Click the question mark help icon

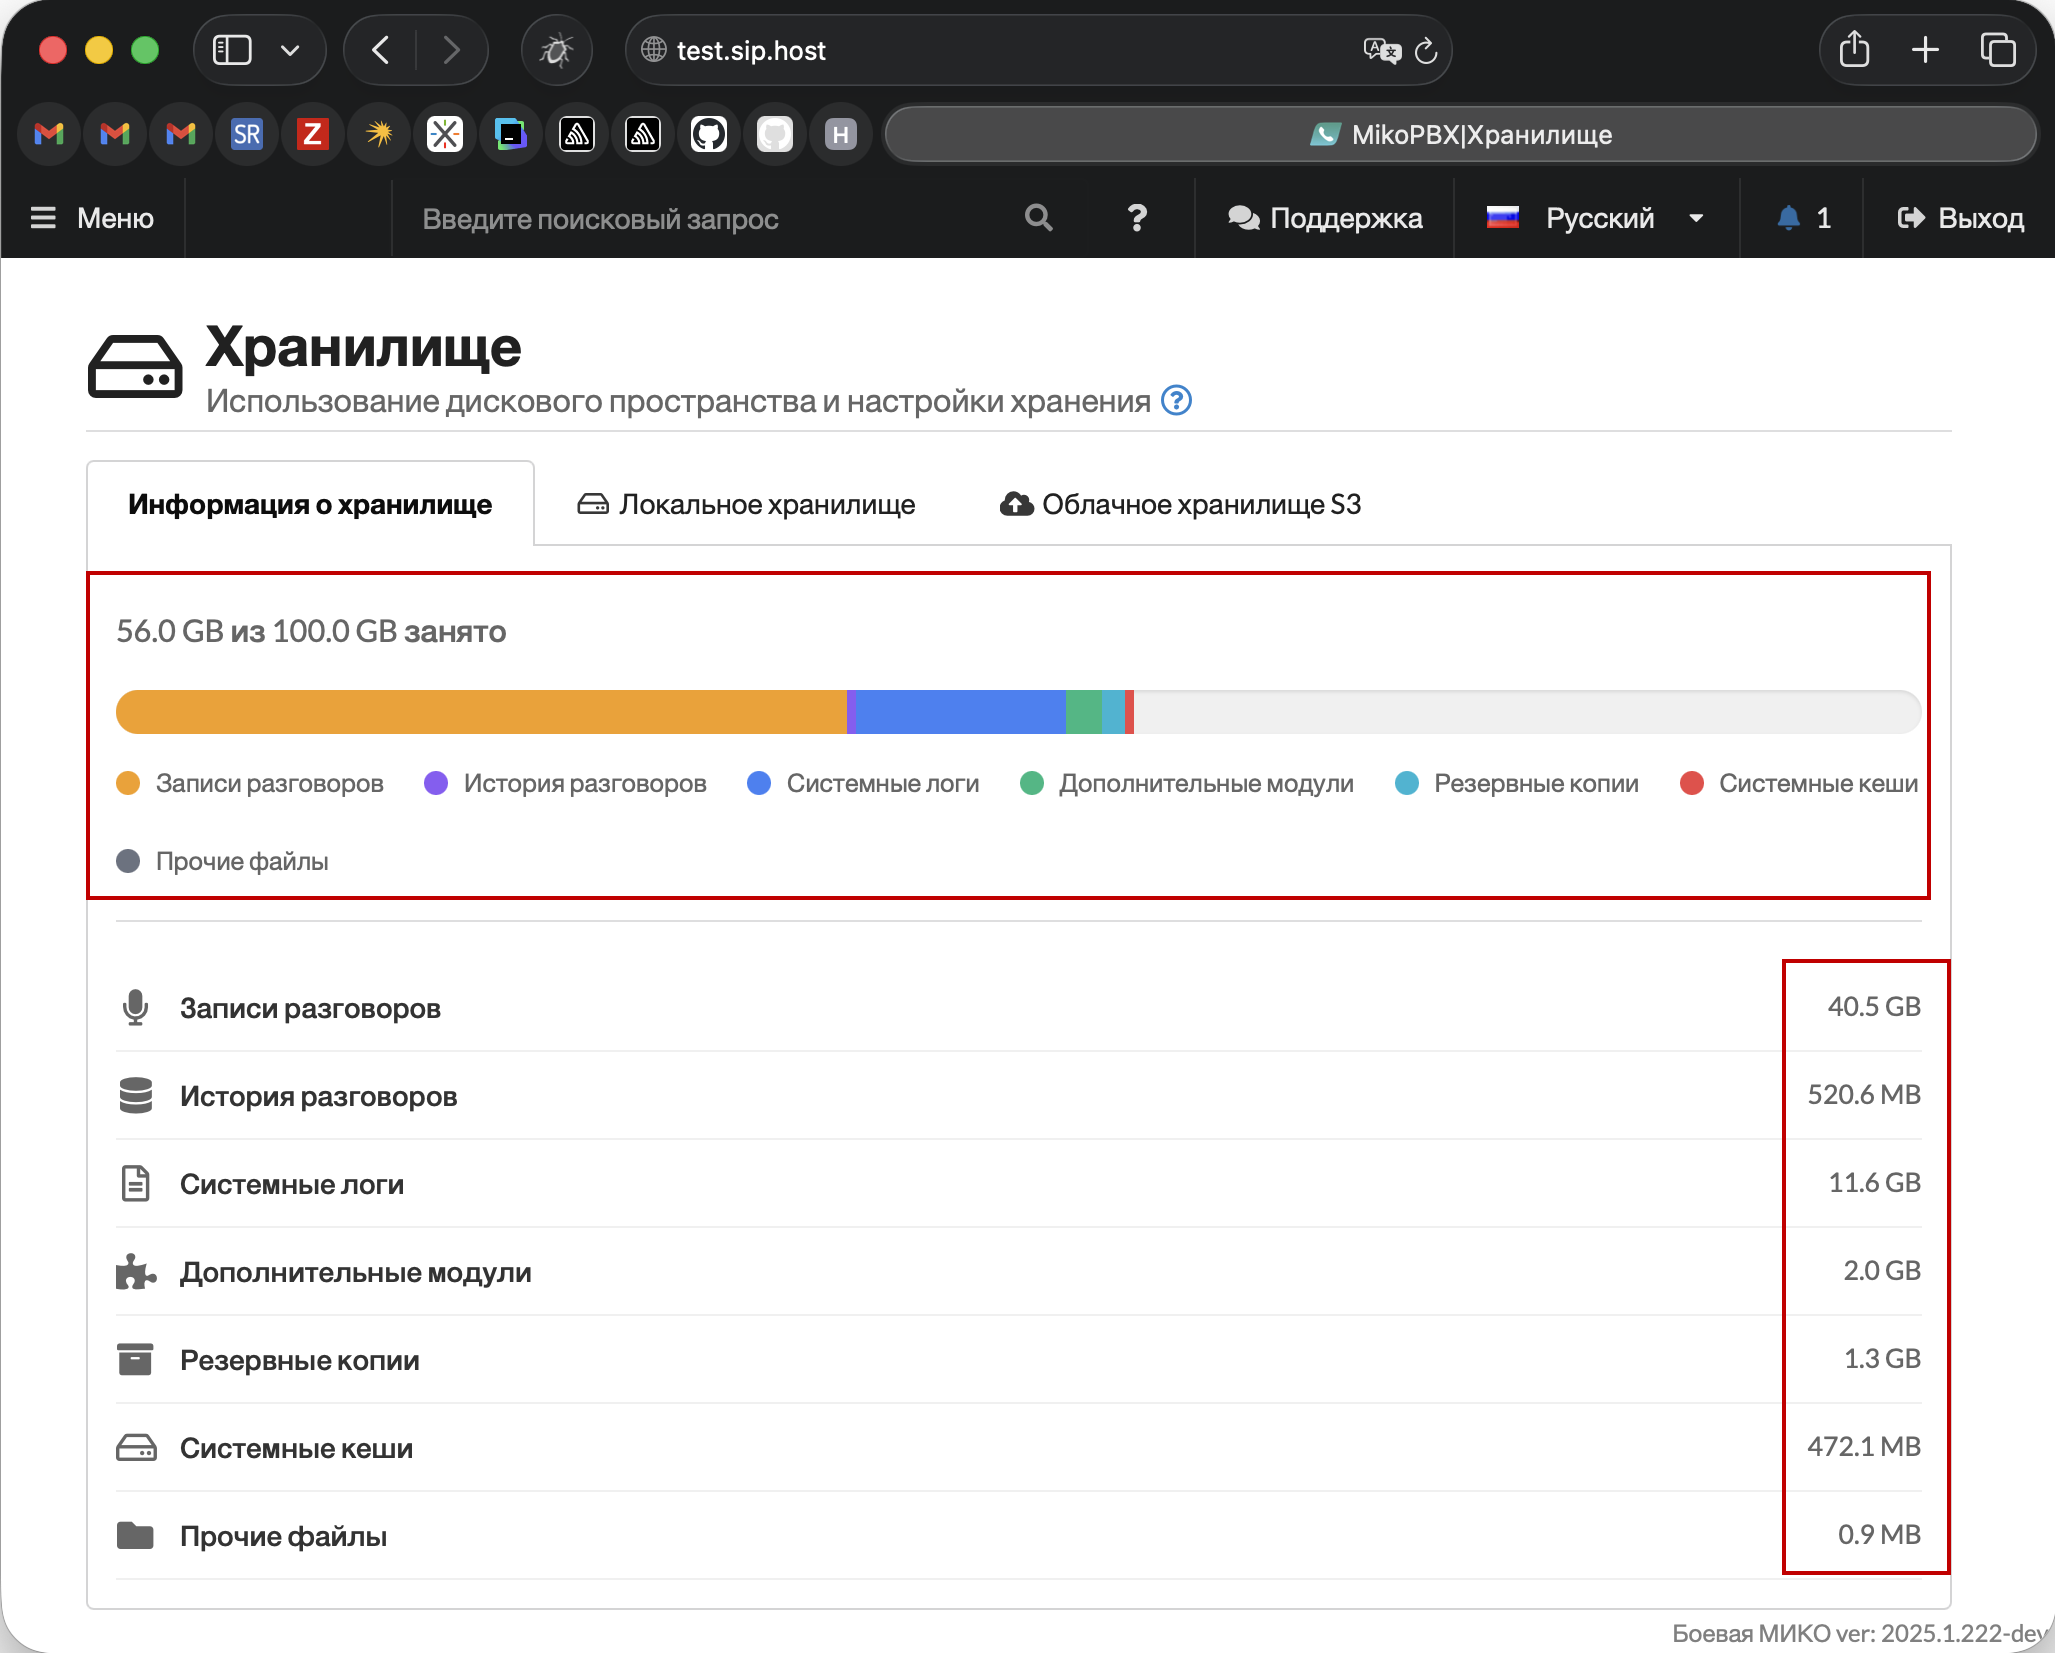1136,218
